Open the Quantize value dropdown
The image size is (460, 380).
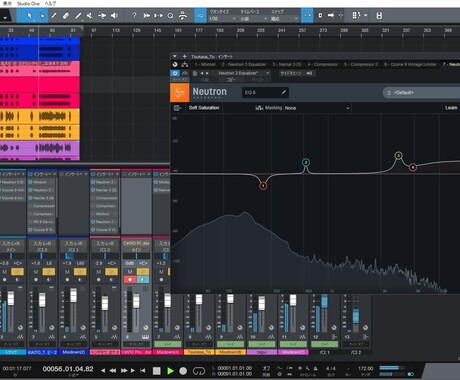[x=222, y=19]
